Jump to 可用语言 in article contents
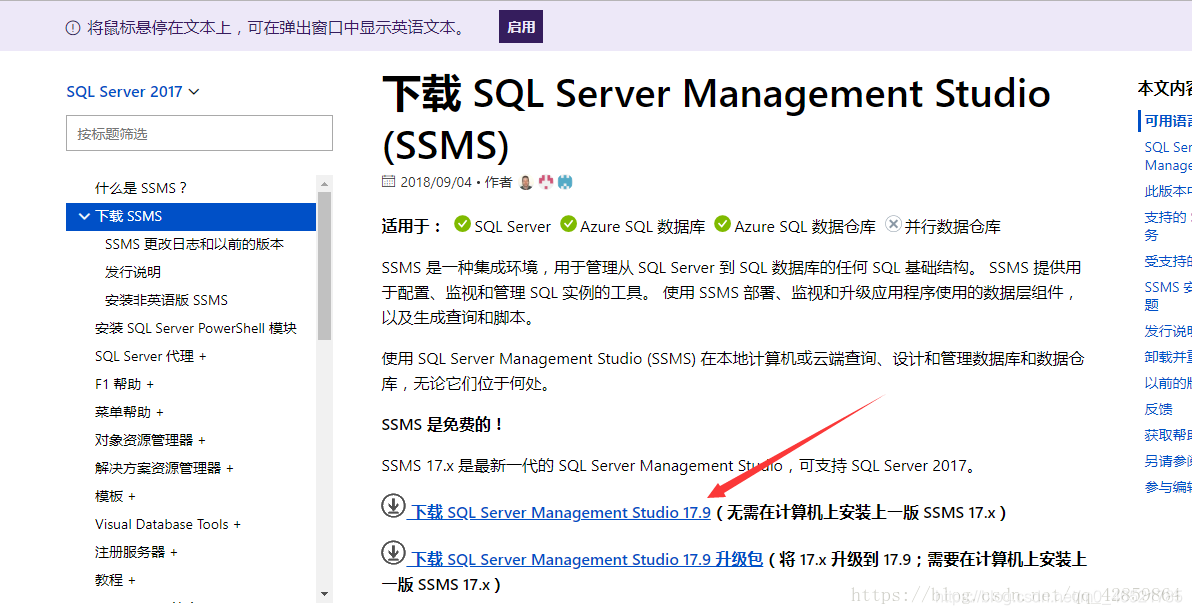Image resolution: width=1192 pixels, height=615 pixels. point(1168,122)
